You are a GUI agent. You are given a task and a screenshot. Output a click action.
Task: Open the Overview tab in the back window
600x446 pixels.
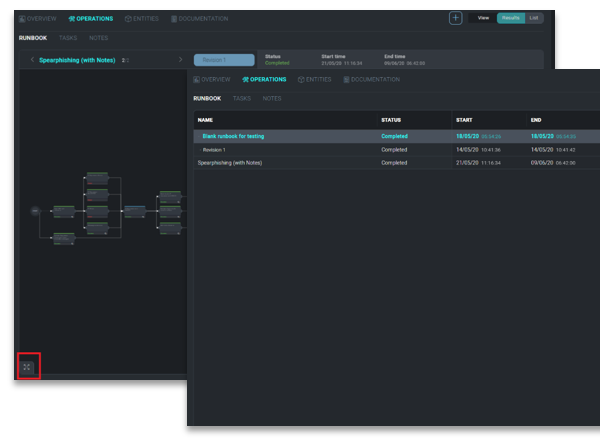pos(39,19)
